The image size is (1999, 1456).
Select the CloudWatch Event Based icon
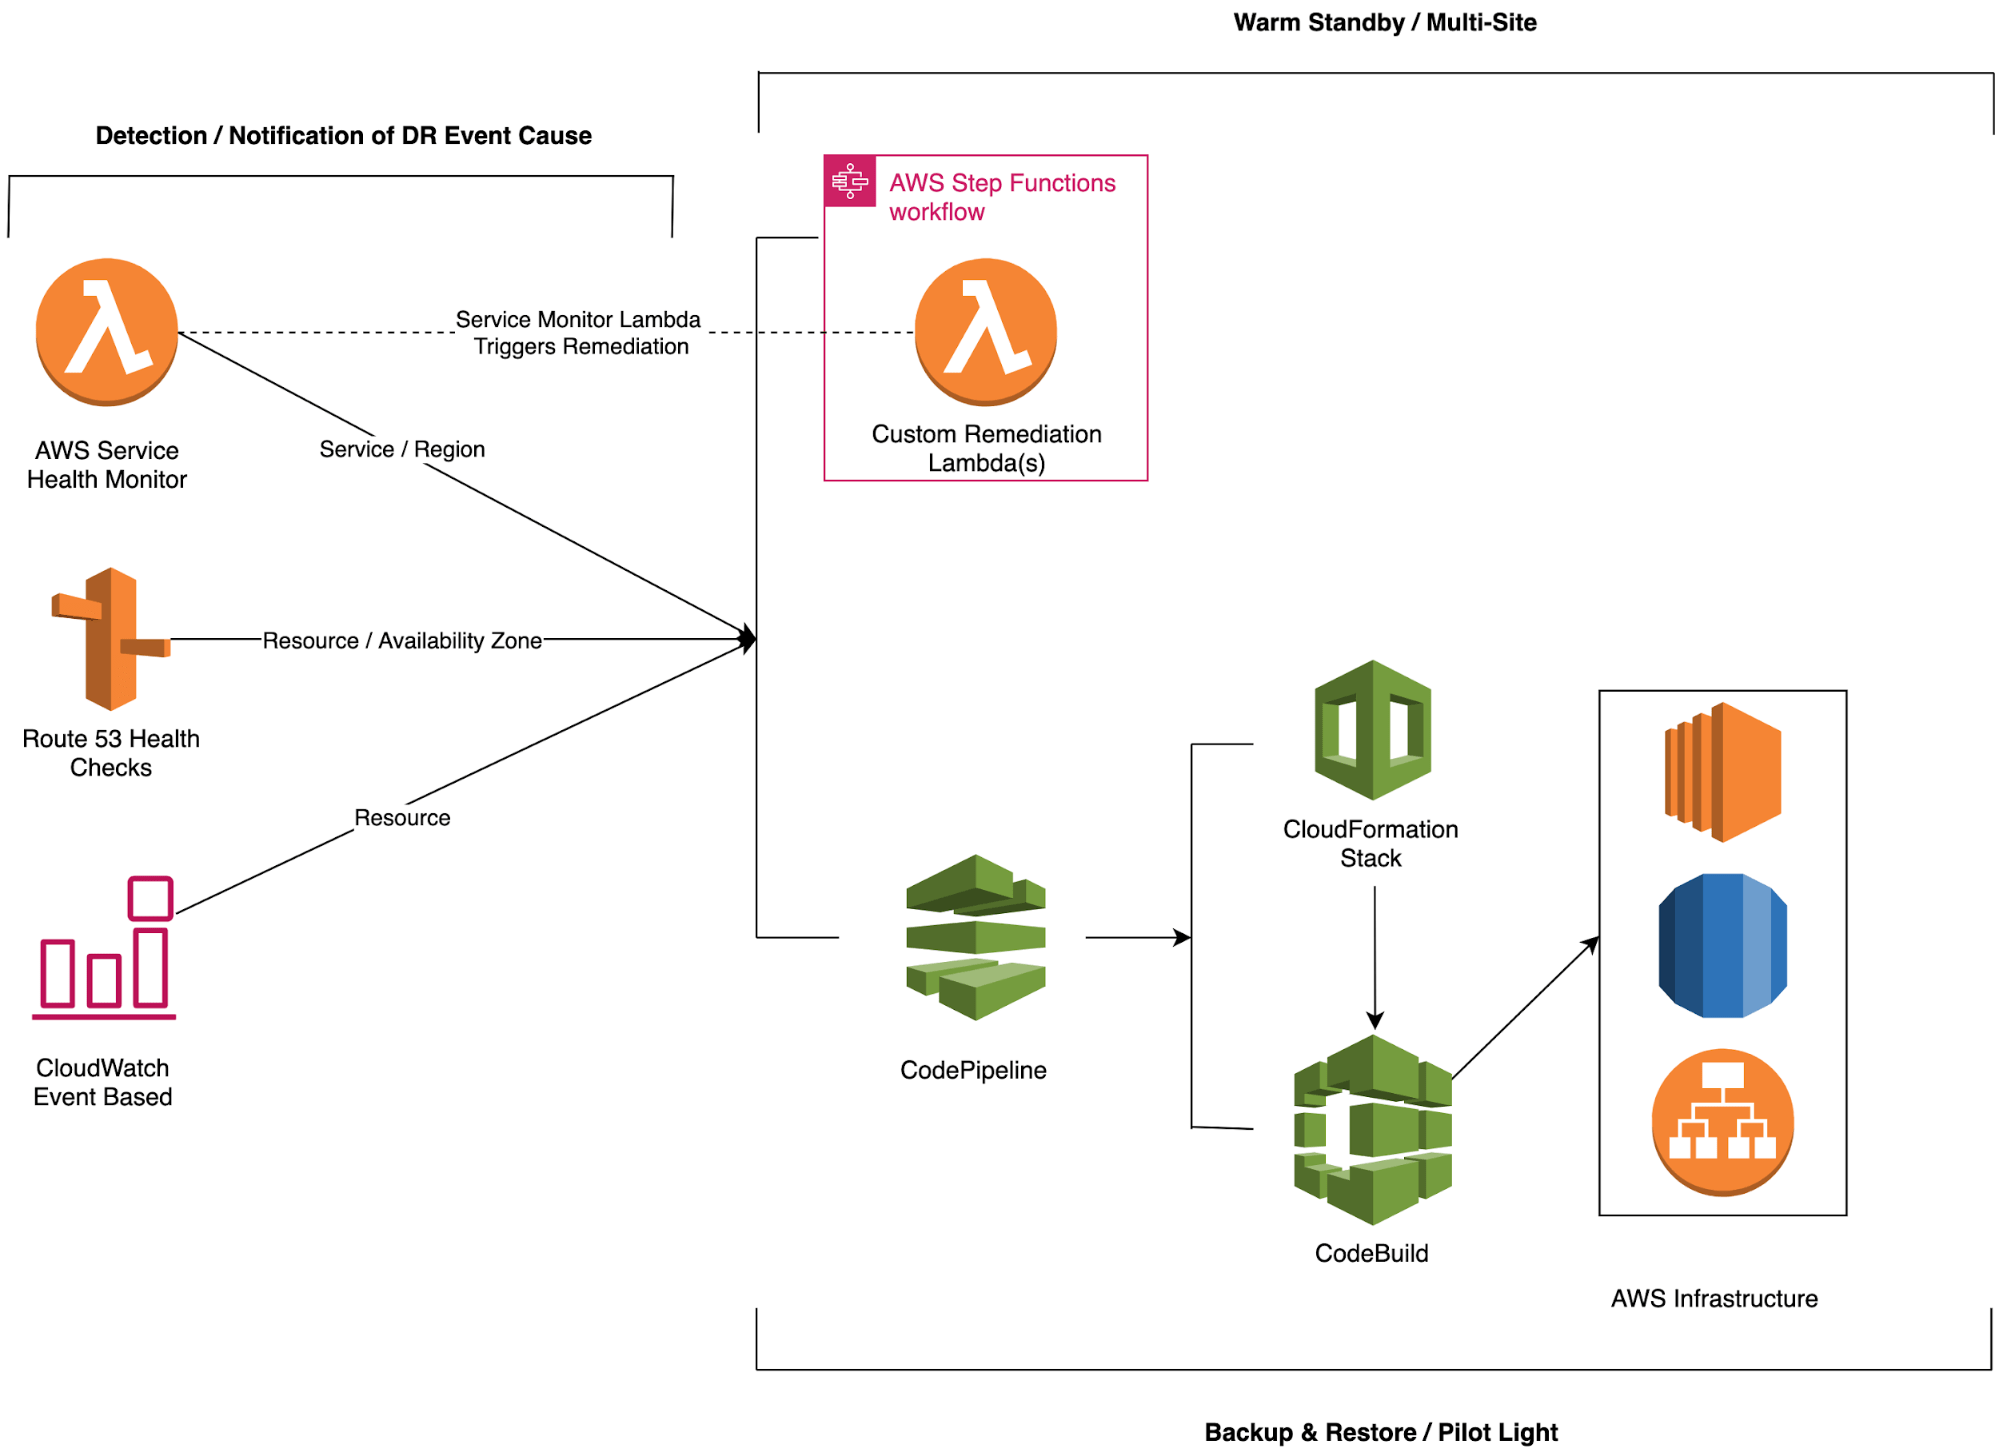[x=103, y=948]
